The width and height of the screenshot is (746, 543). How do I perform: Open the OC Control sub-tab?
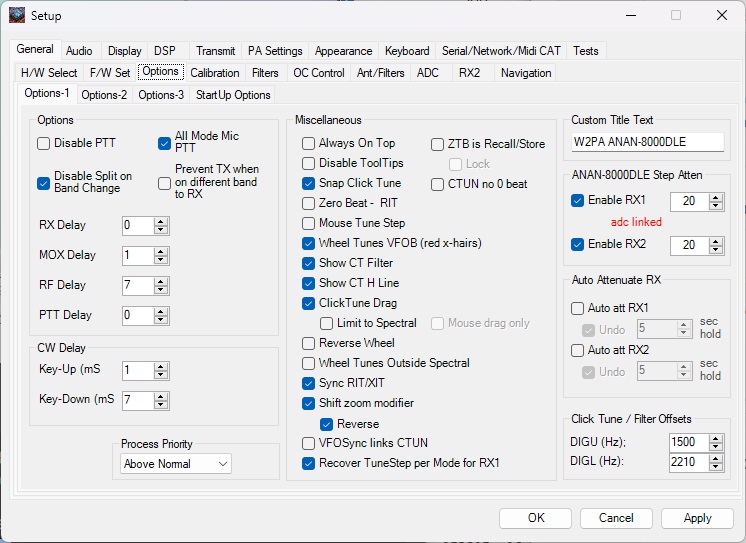(319, 73)
